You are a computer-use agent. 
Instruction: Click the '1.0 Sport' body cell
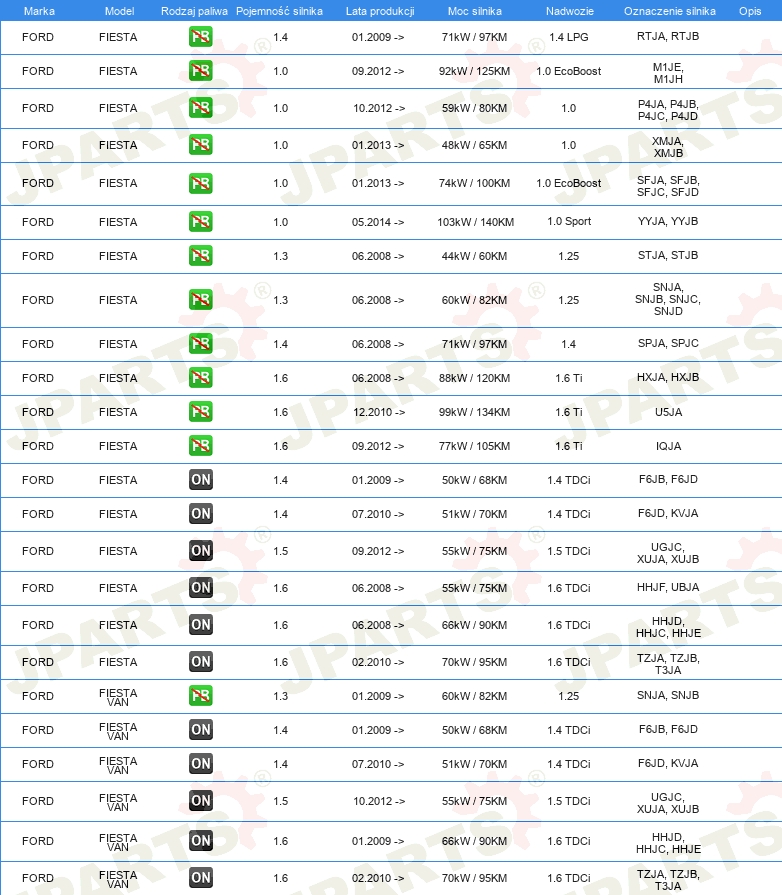pyautogui.click(x=569, y=221)
